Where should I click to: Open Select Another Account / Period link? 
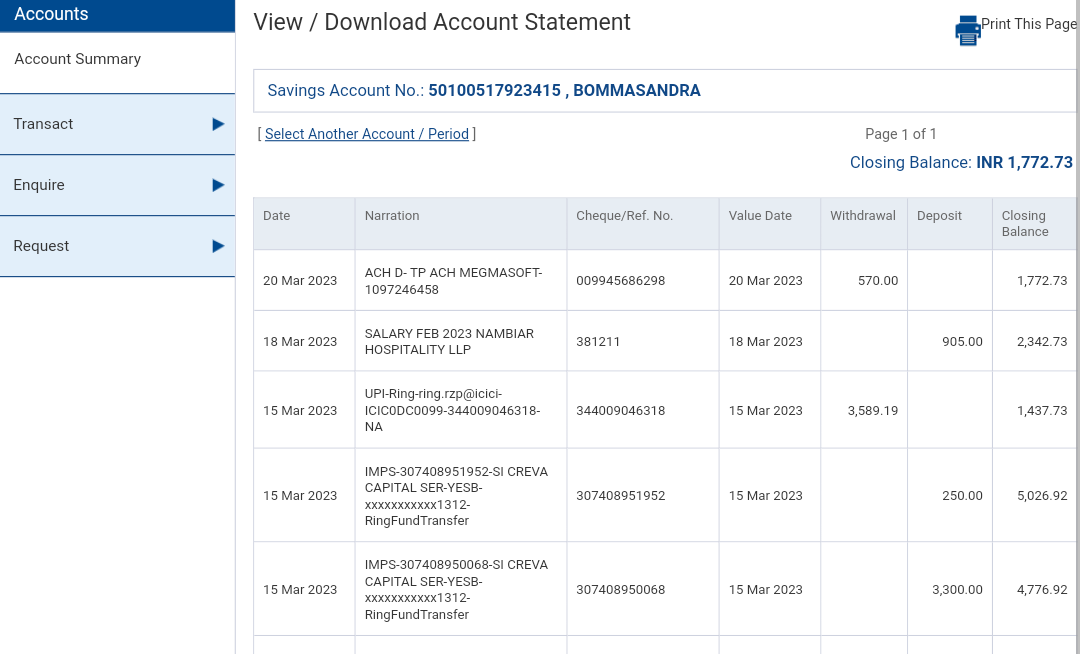point(366,134)
